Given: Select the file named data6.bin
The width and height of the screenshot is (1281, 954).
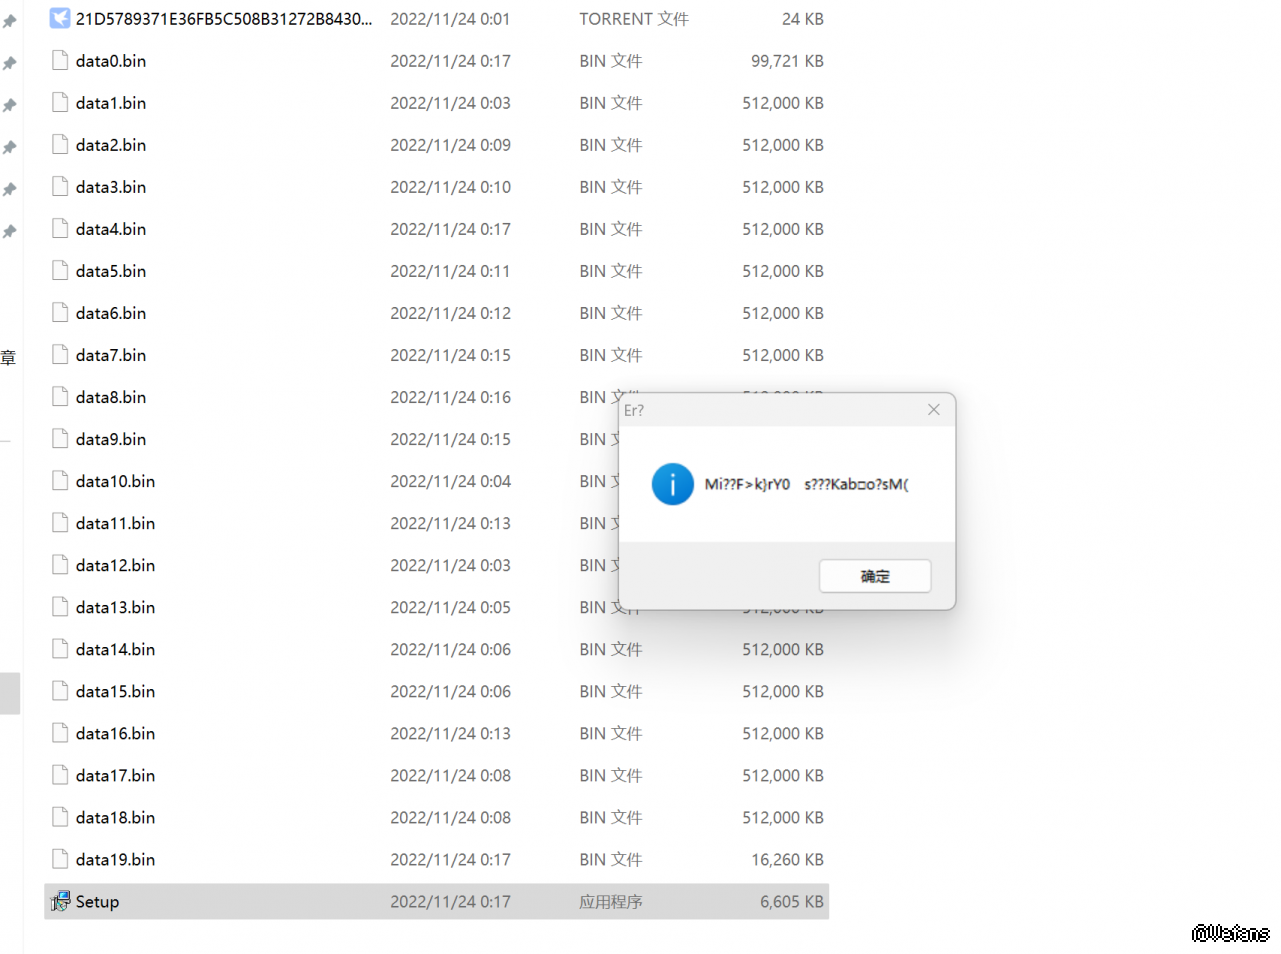Looking at the screenshot, I should point(111,313).
